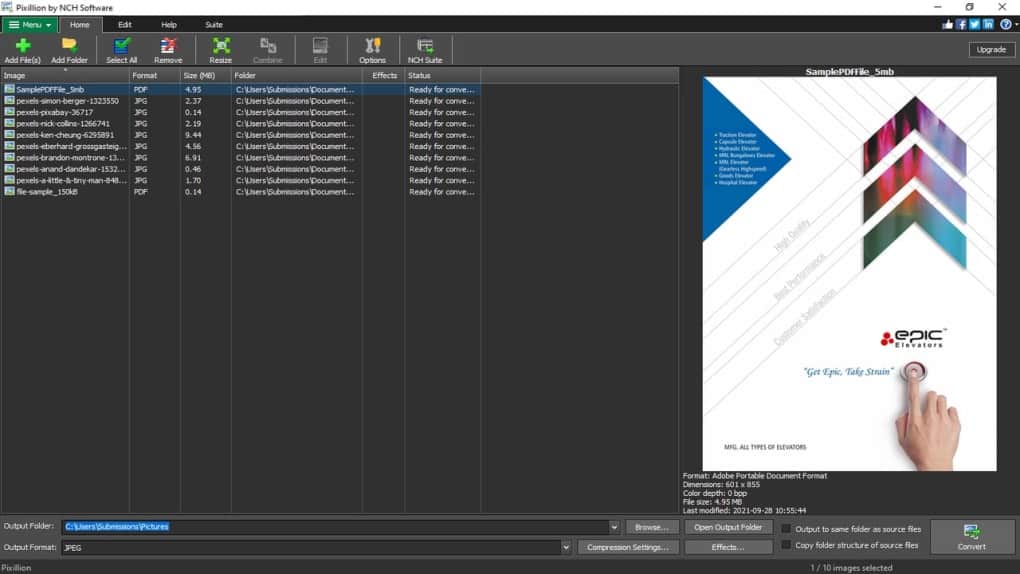The width and height of the screenshot is (1020, 574).
Task: Click the Twitter share icon
Action: 974,24
